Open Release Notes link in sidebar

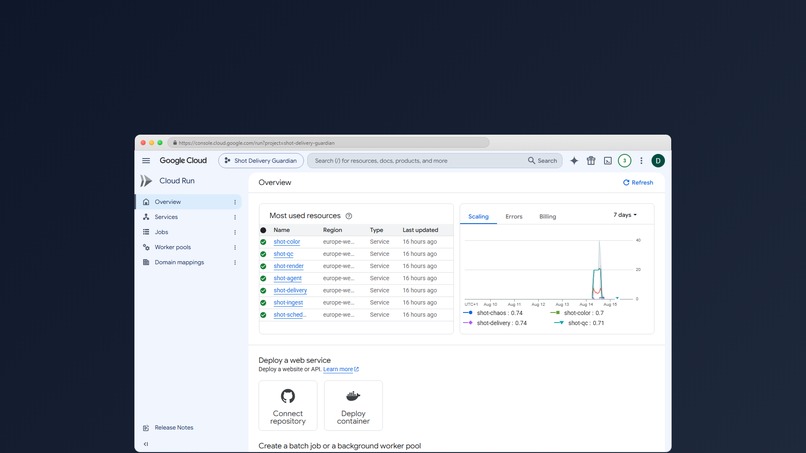174,428
